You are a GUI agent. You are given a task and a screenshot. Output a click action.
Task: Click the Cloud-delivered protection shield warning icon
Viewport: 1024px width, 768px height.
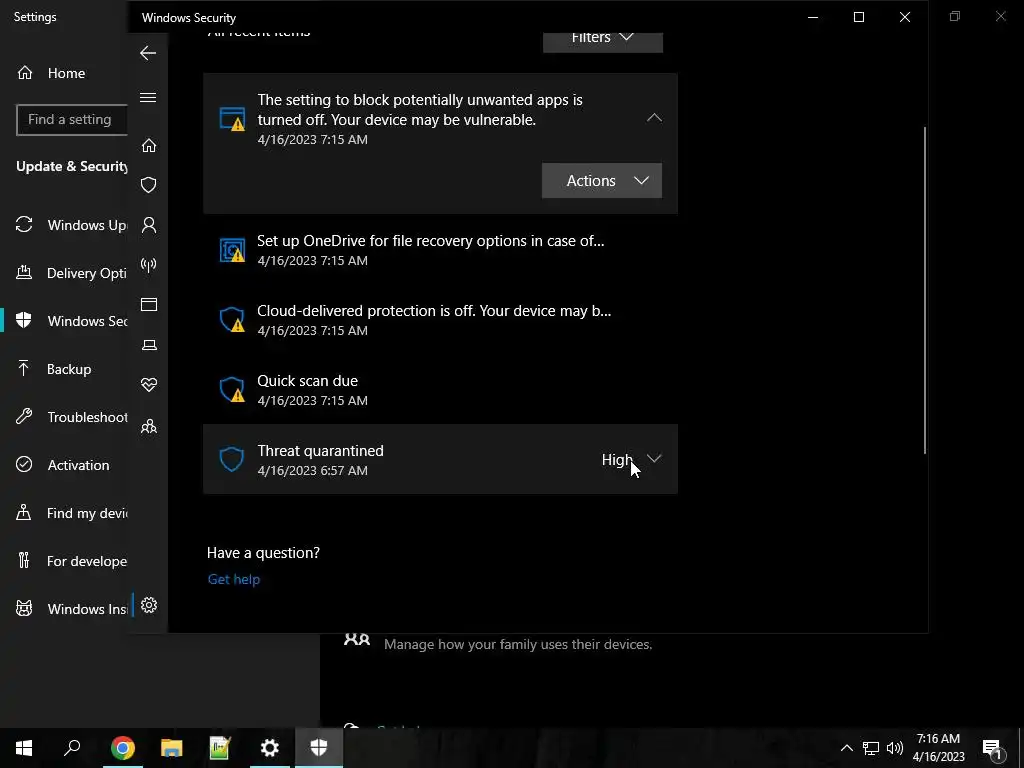click(232, 320)
